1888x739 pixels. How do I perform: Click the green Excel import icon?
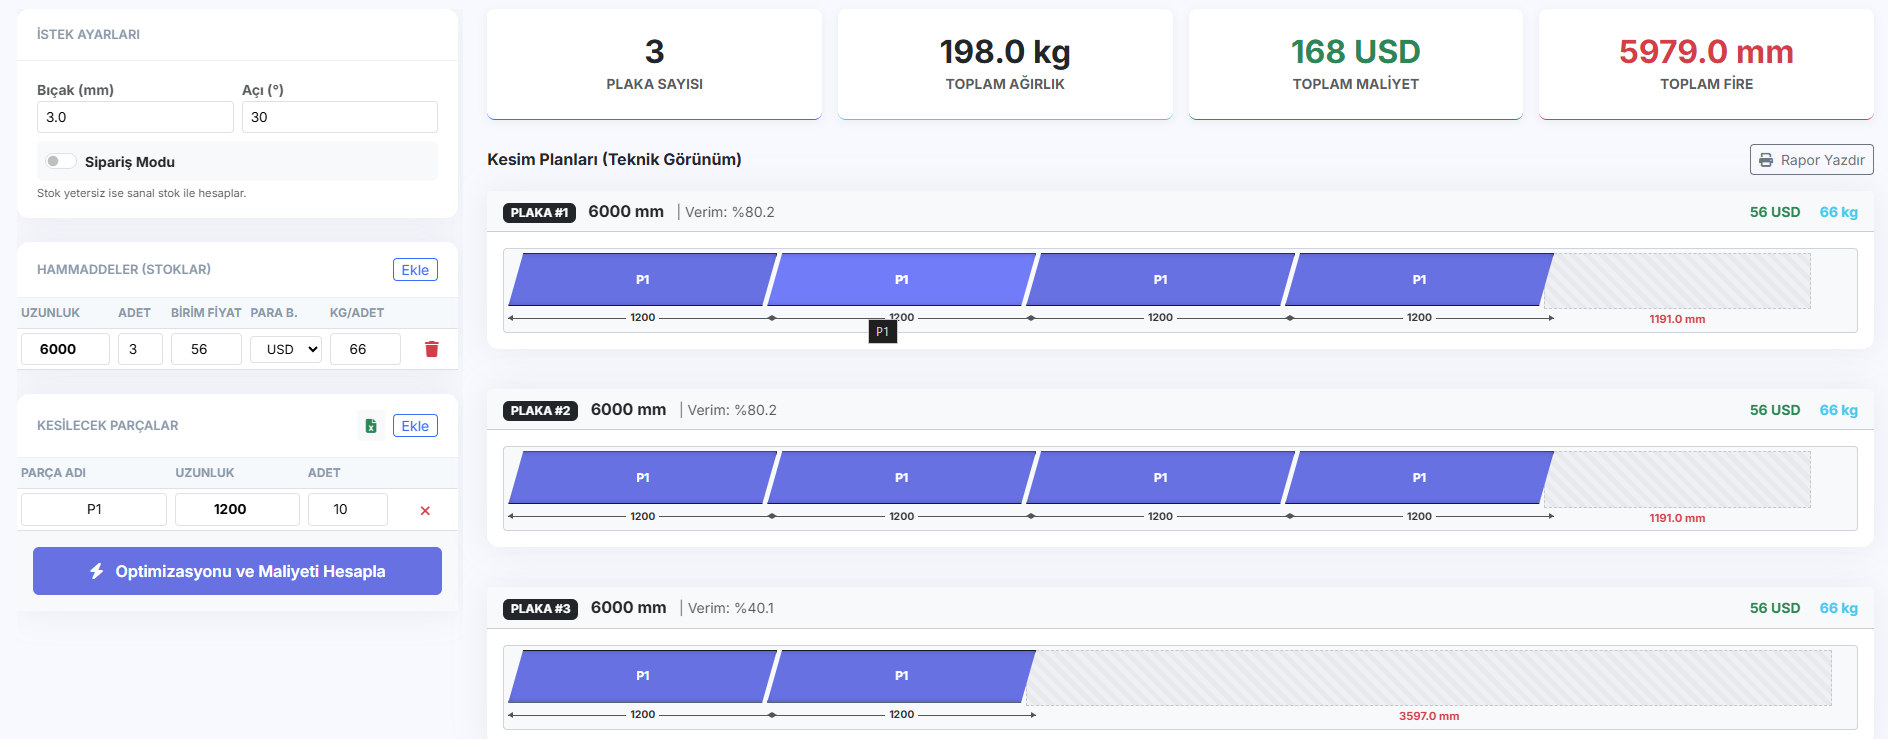coord(371,426)
